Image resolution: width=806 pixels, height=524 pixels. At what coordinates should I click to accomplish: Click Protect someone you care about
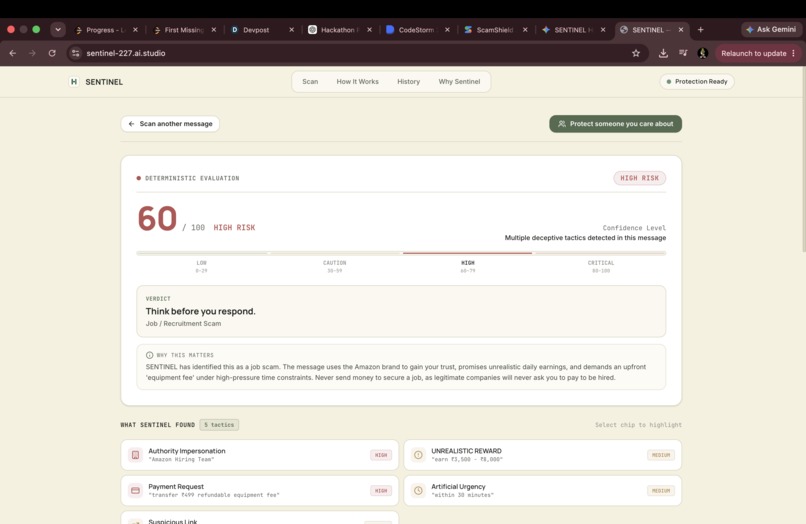615,124
